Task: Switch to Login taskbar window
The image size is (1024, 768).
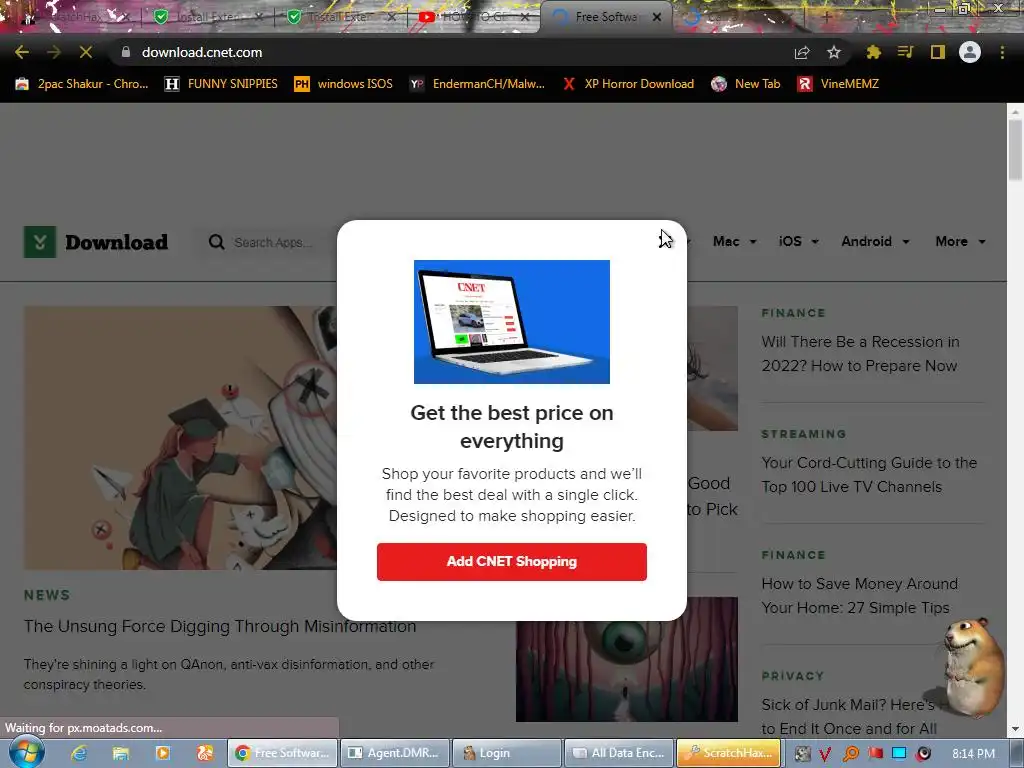Action: click(507, 753)
